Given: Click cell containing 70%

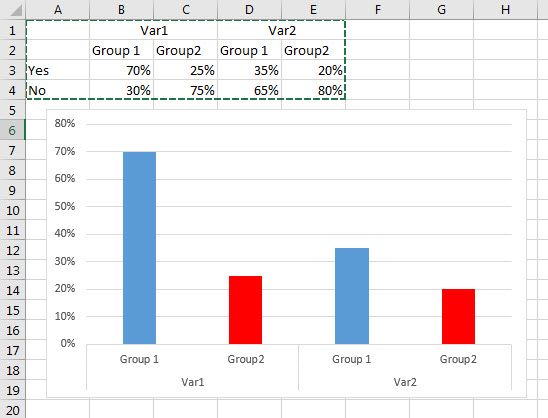Looking at the screenshot, I should [x=121, y=70].
